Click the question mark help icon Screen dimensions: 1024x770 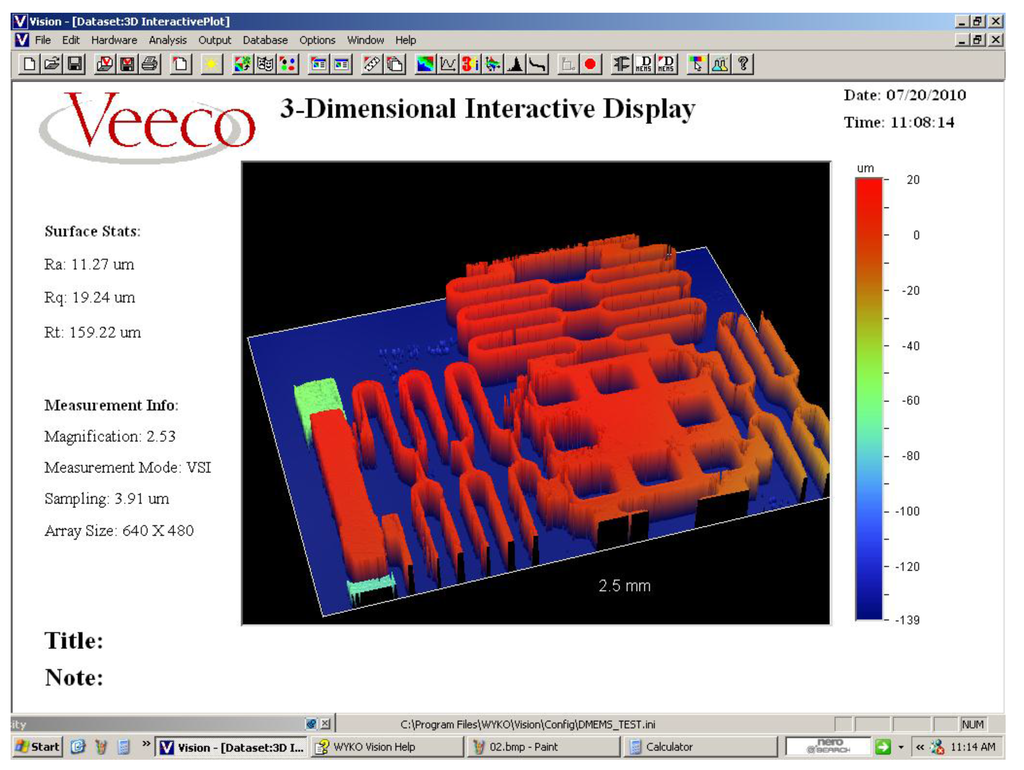744,64
